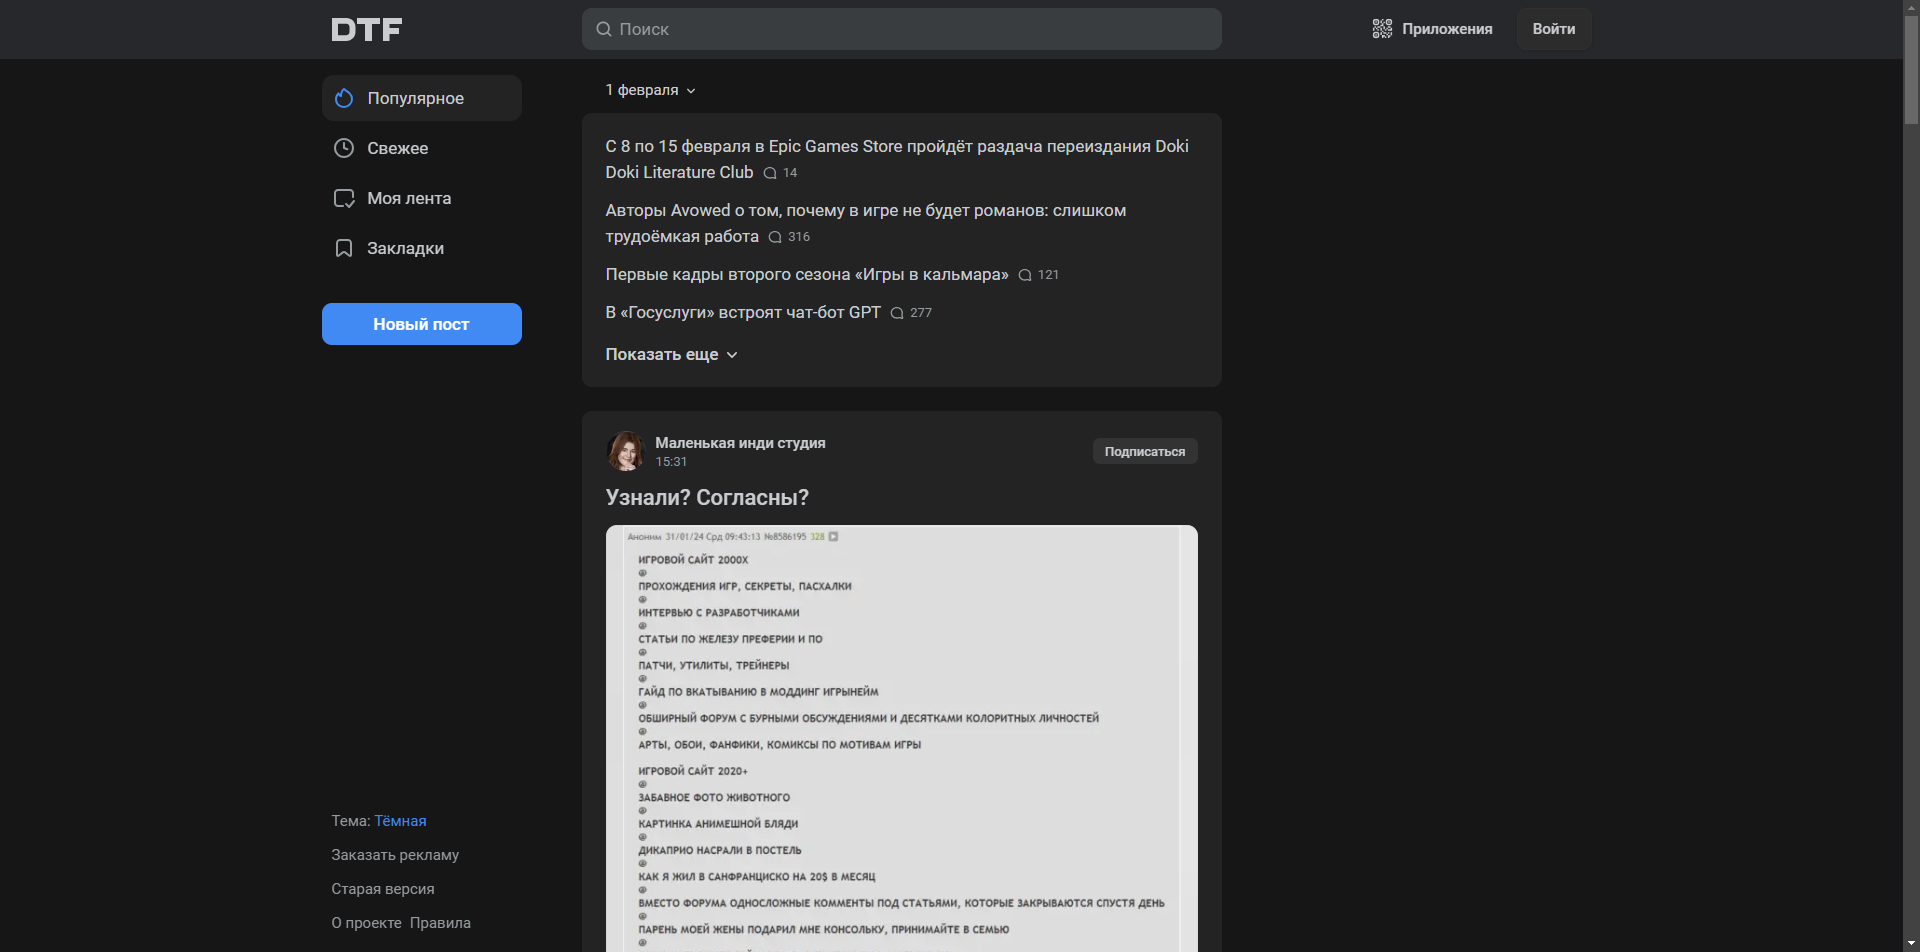Click the Войти login button

click(x=1553, y=29)
